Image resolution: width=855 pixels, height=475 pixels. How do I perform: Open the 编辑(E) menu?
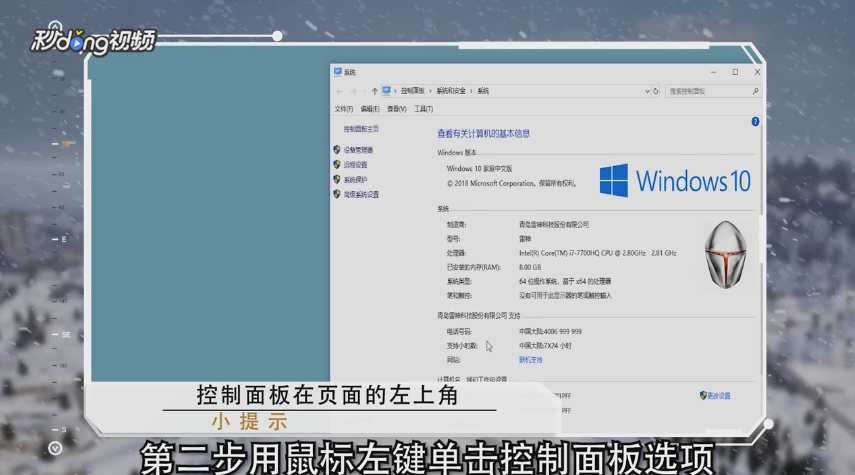click(370, 109)
